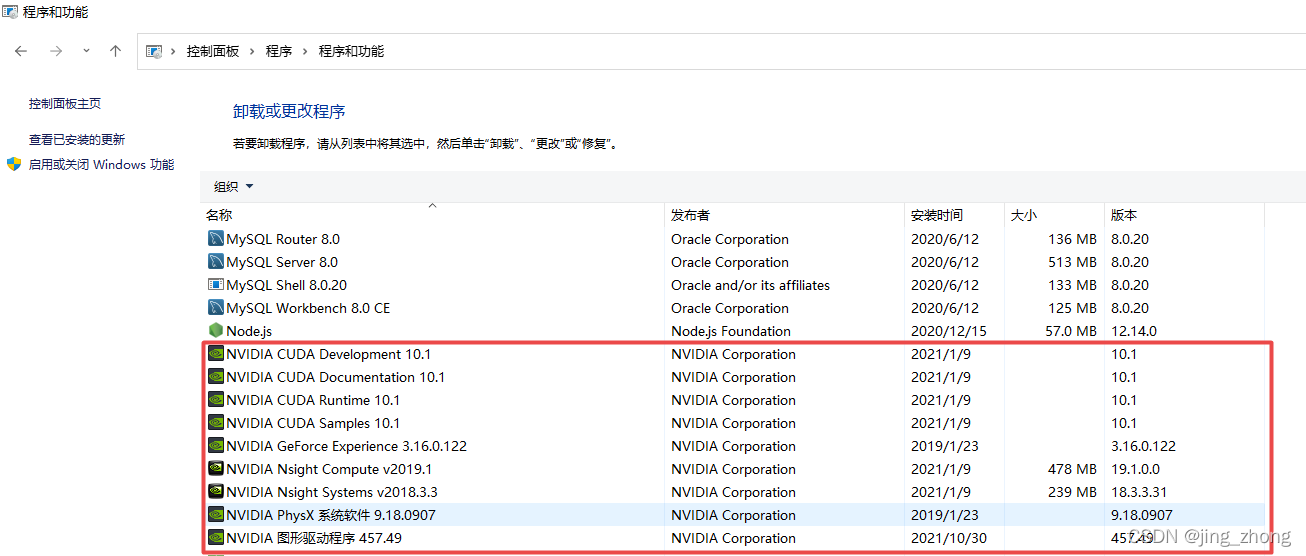Click the Node.js hexagon icon

pos(216,331)
